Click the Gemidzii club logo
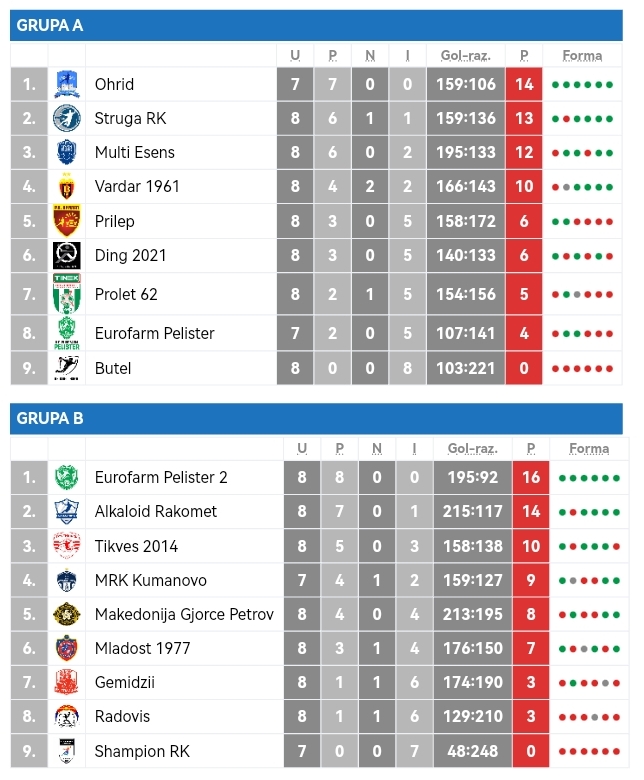 66,683
